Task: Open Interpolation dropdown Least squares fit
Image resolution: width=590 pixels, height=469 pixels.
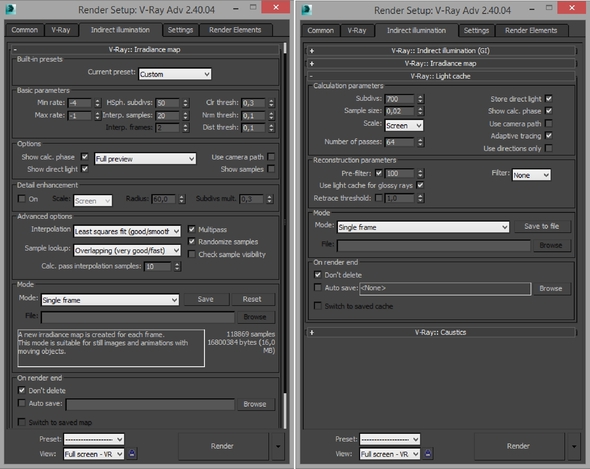Action: coord(127,231)
